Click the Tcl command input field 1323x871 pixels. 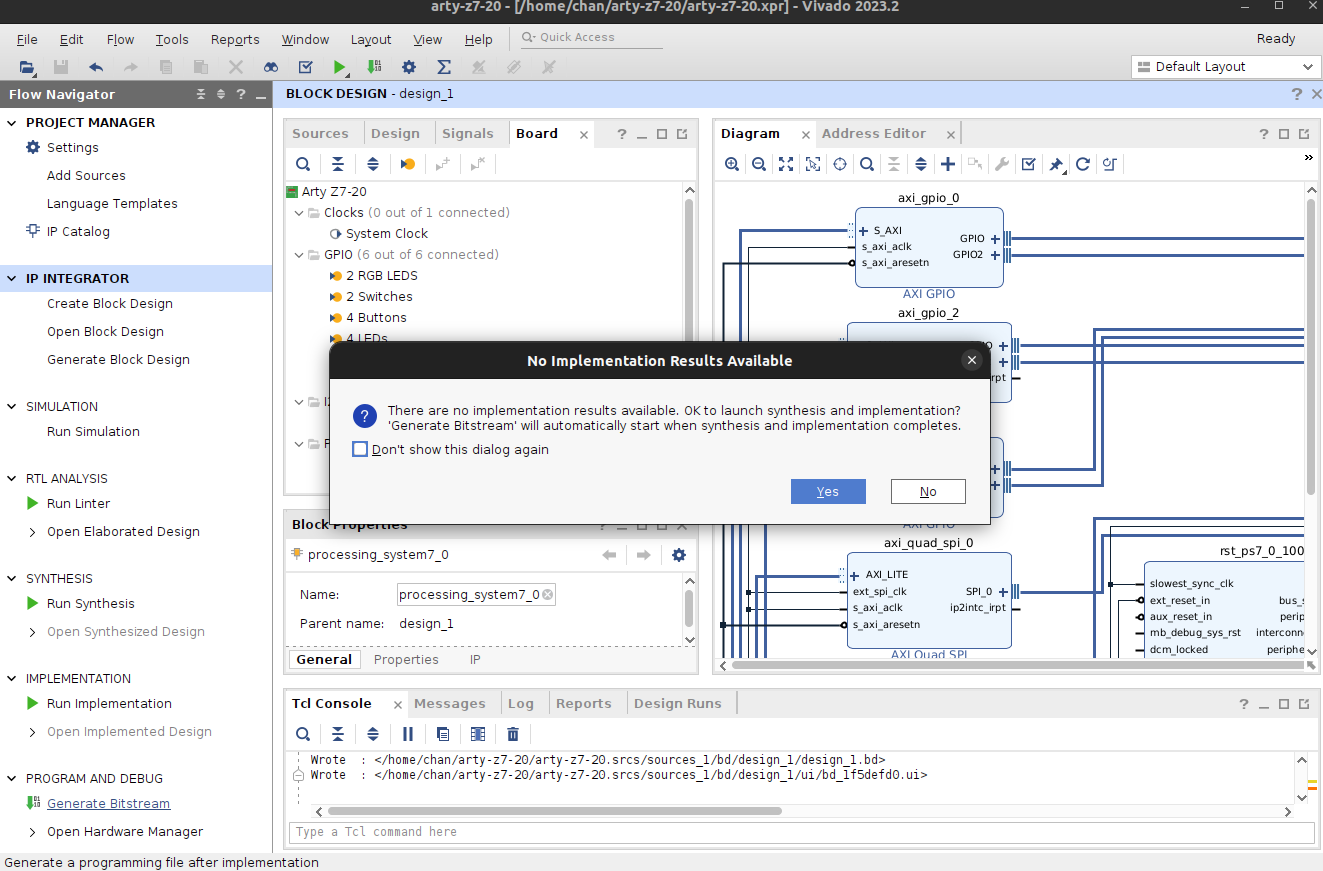(802, 832)
